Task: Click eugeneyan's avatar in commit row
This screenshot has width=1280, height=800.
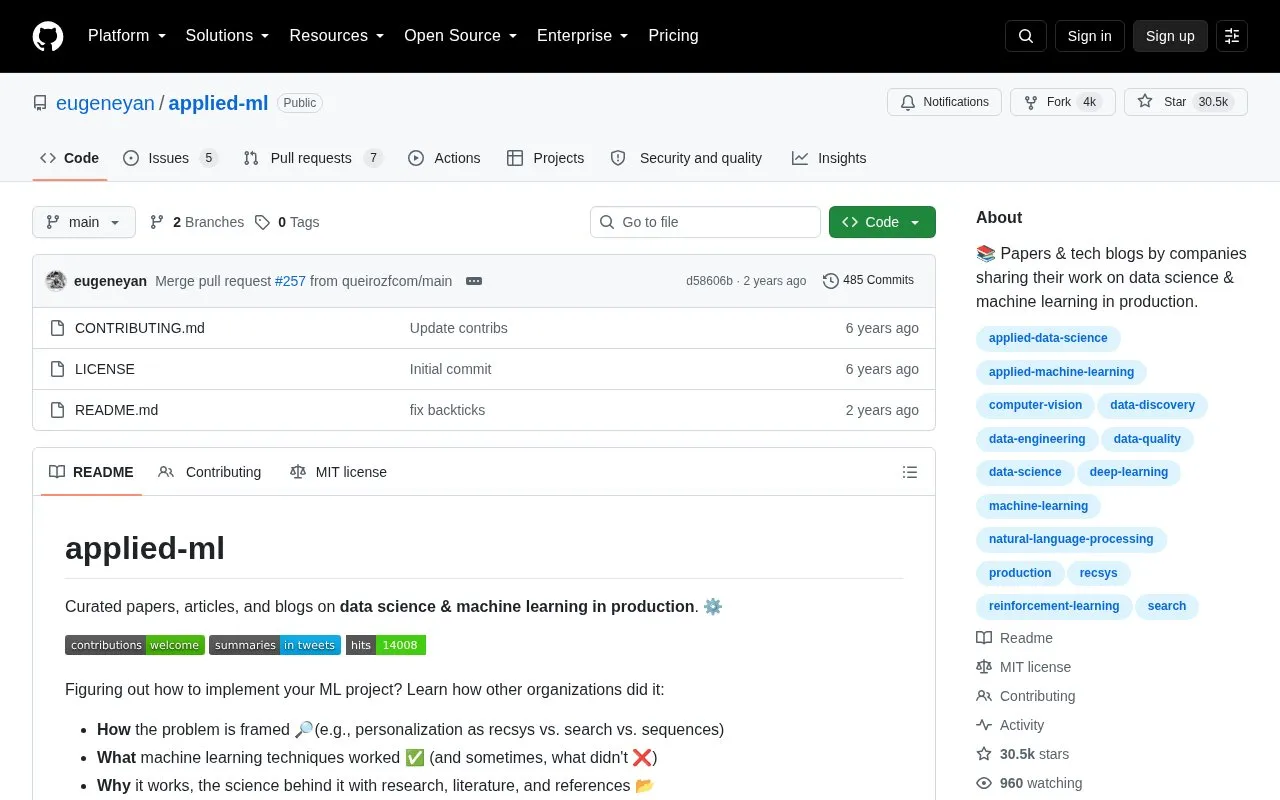Action: [x=56, y=281]
